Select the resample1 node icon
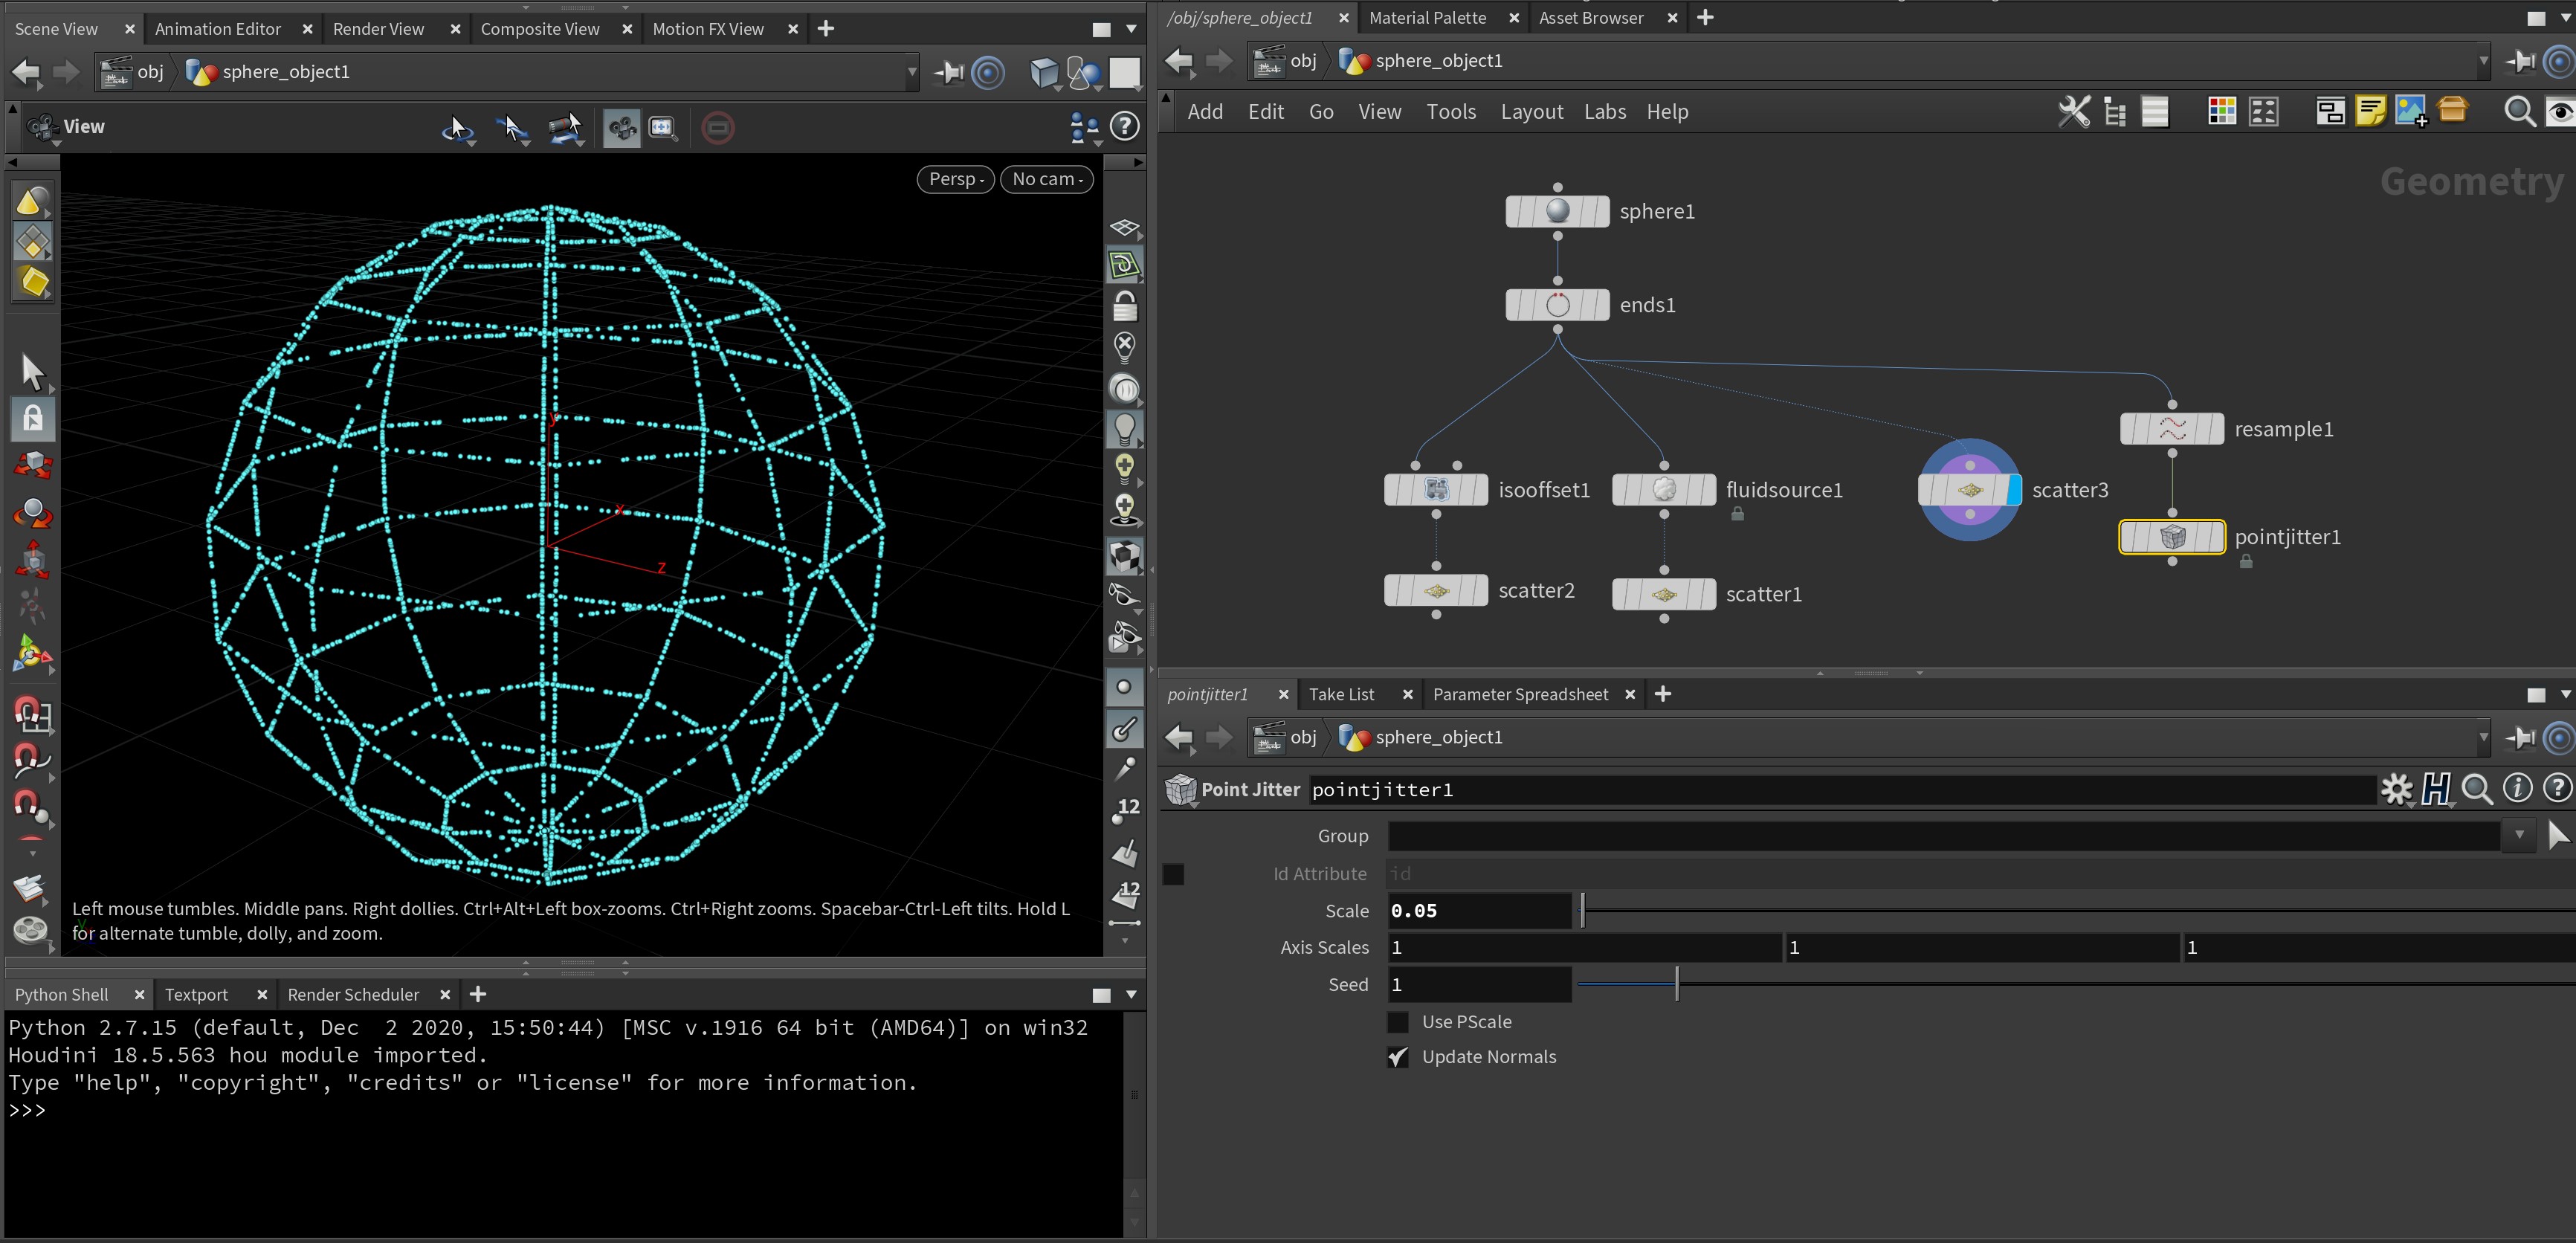The height and width of the screenshot is (1243, 2576). [x=2172, y=429]
